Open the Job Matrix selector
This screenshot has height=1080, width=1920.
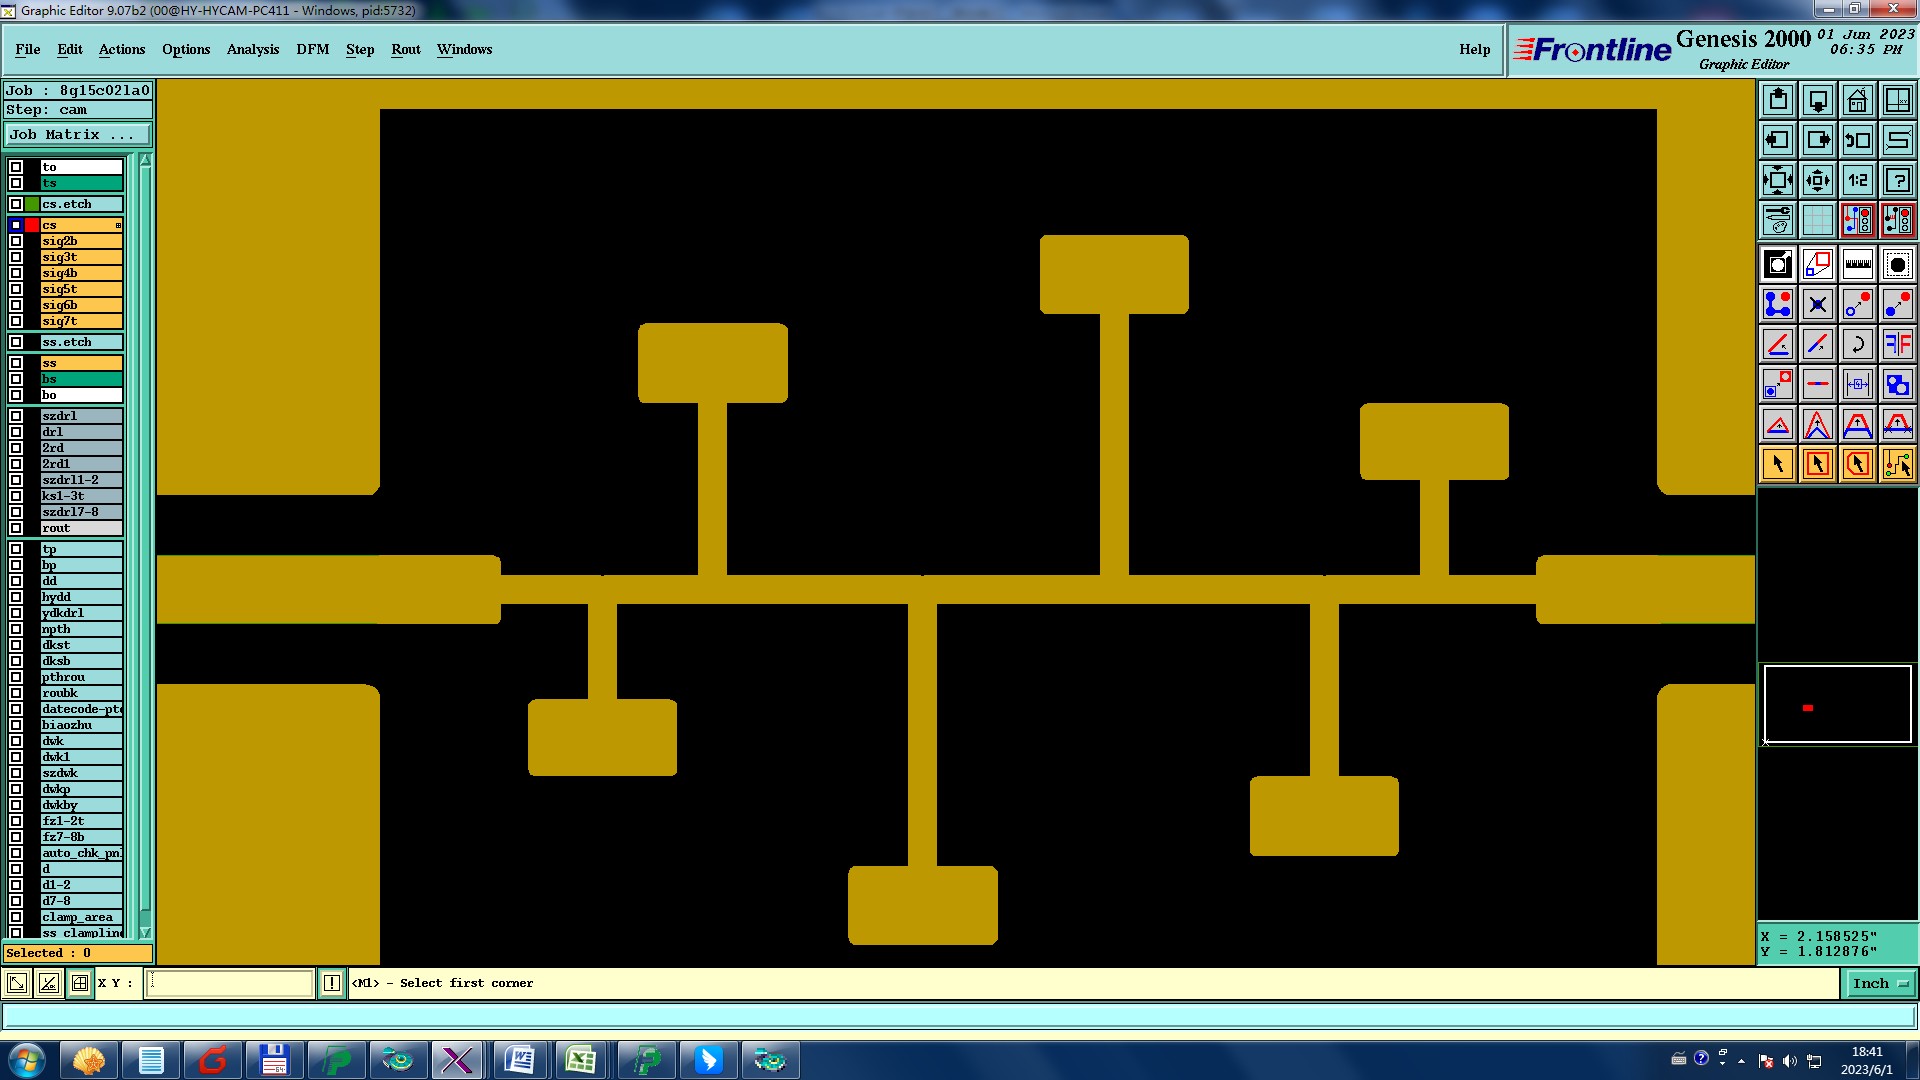click(77, 134)
